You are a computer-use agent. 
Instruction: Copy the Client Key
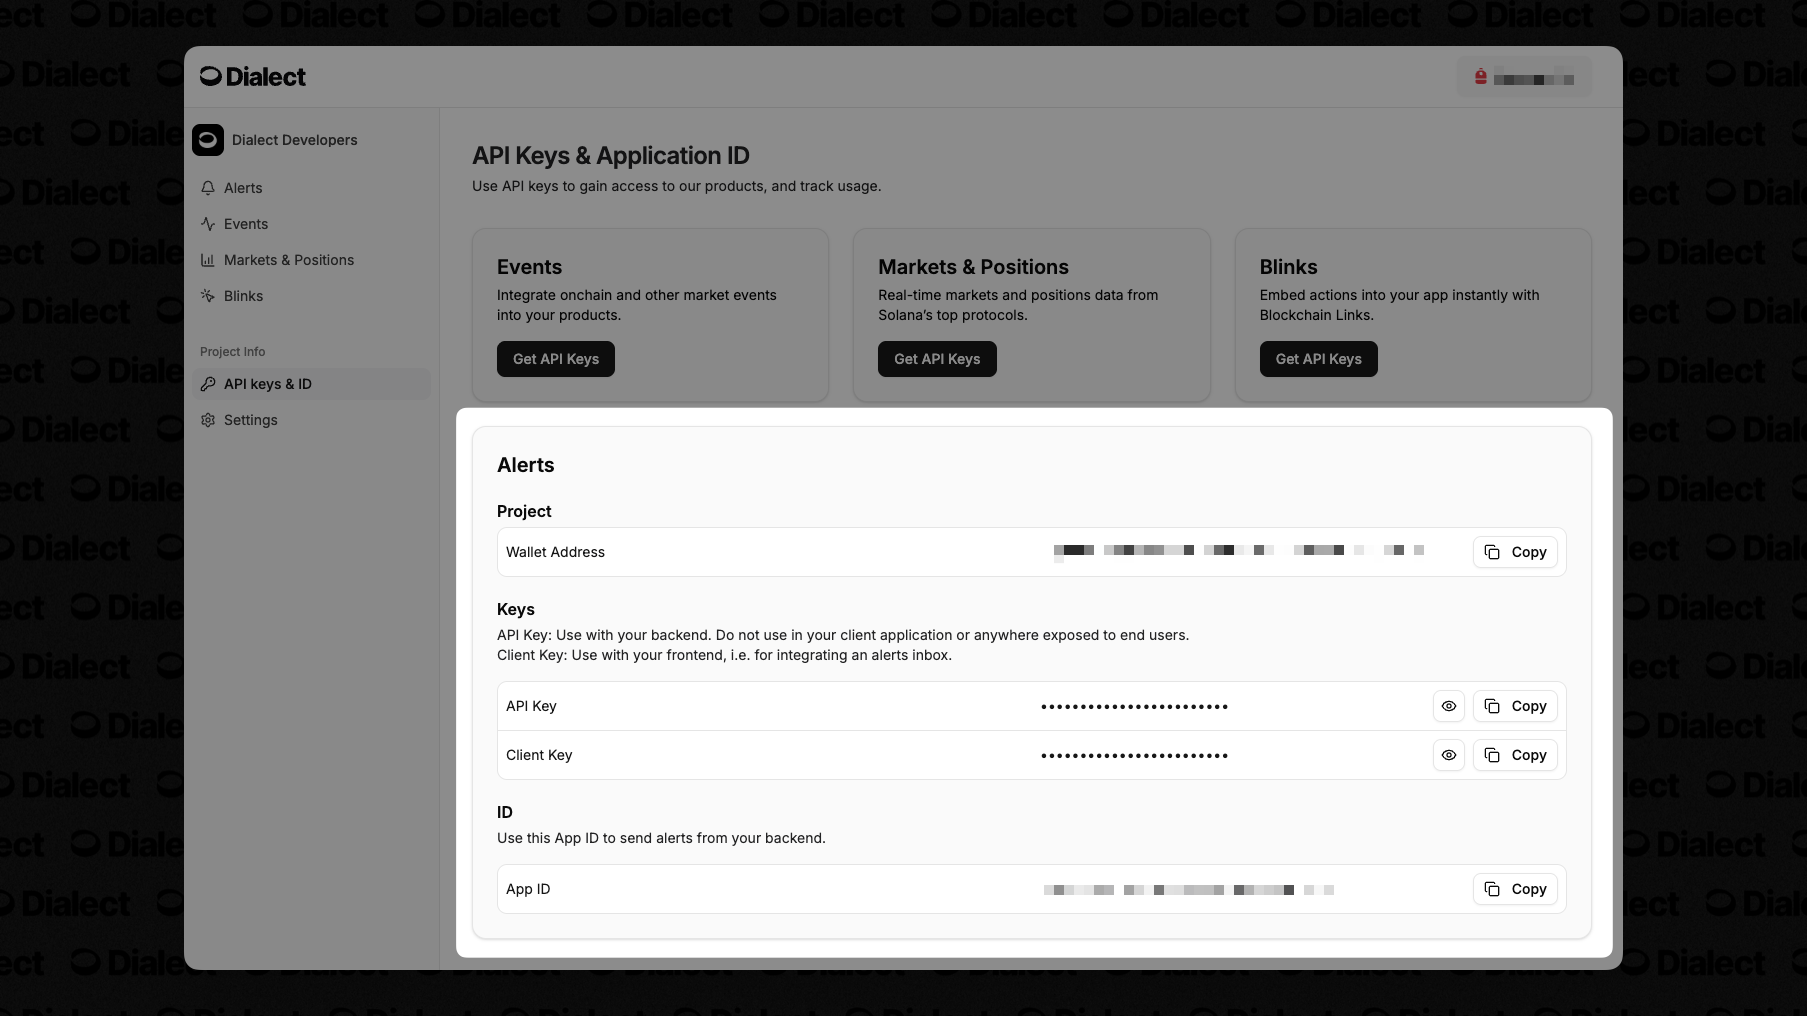tap(1515, 755)
